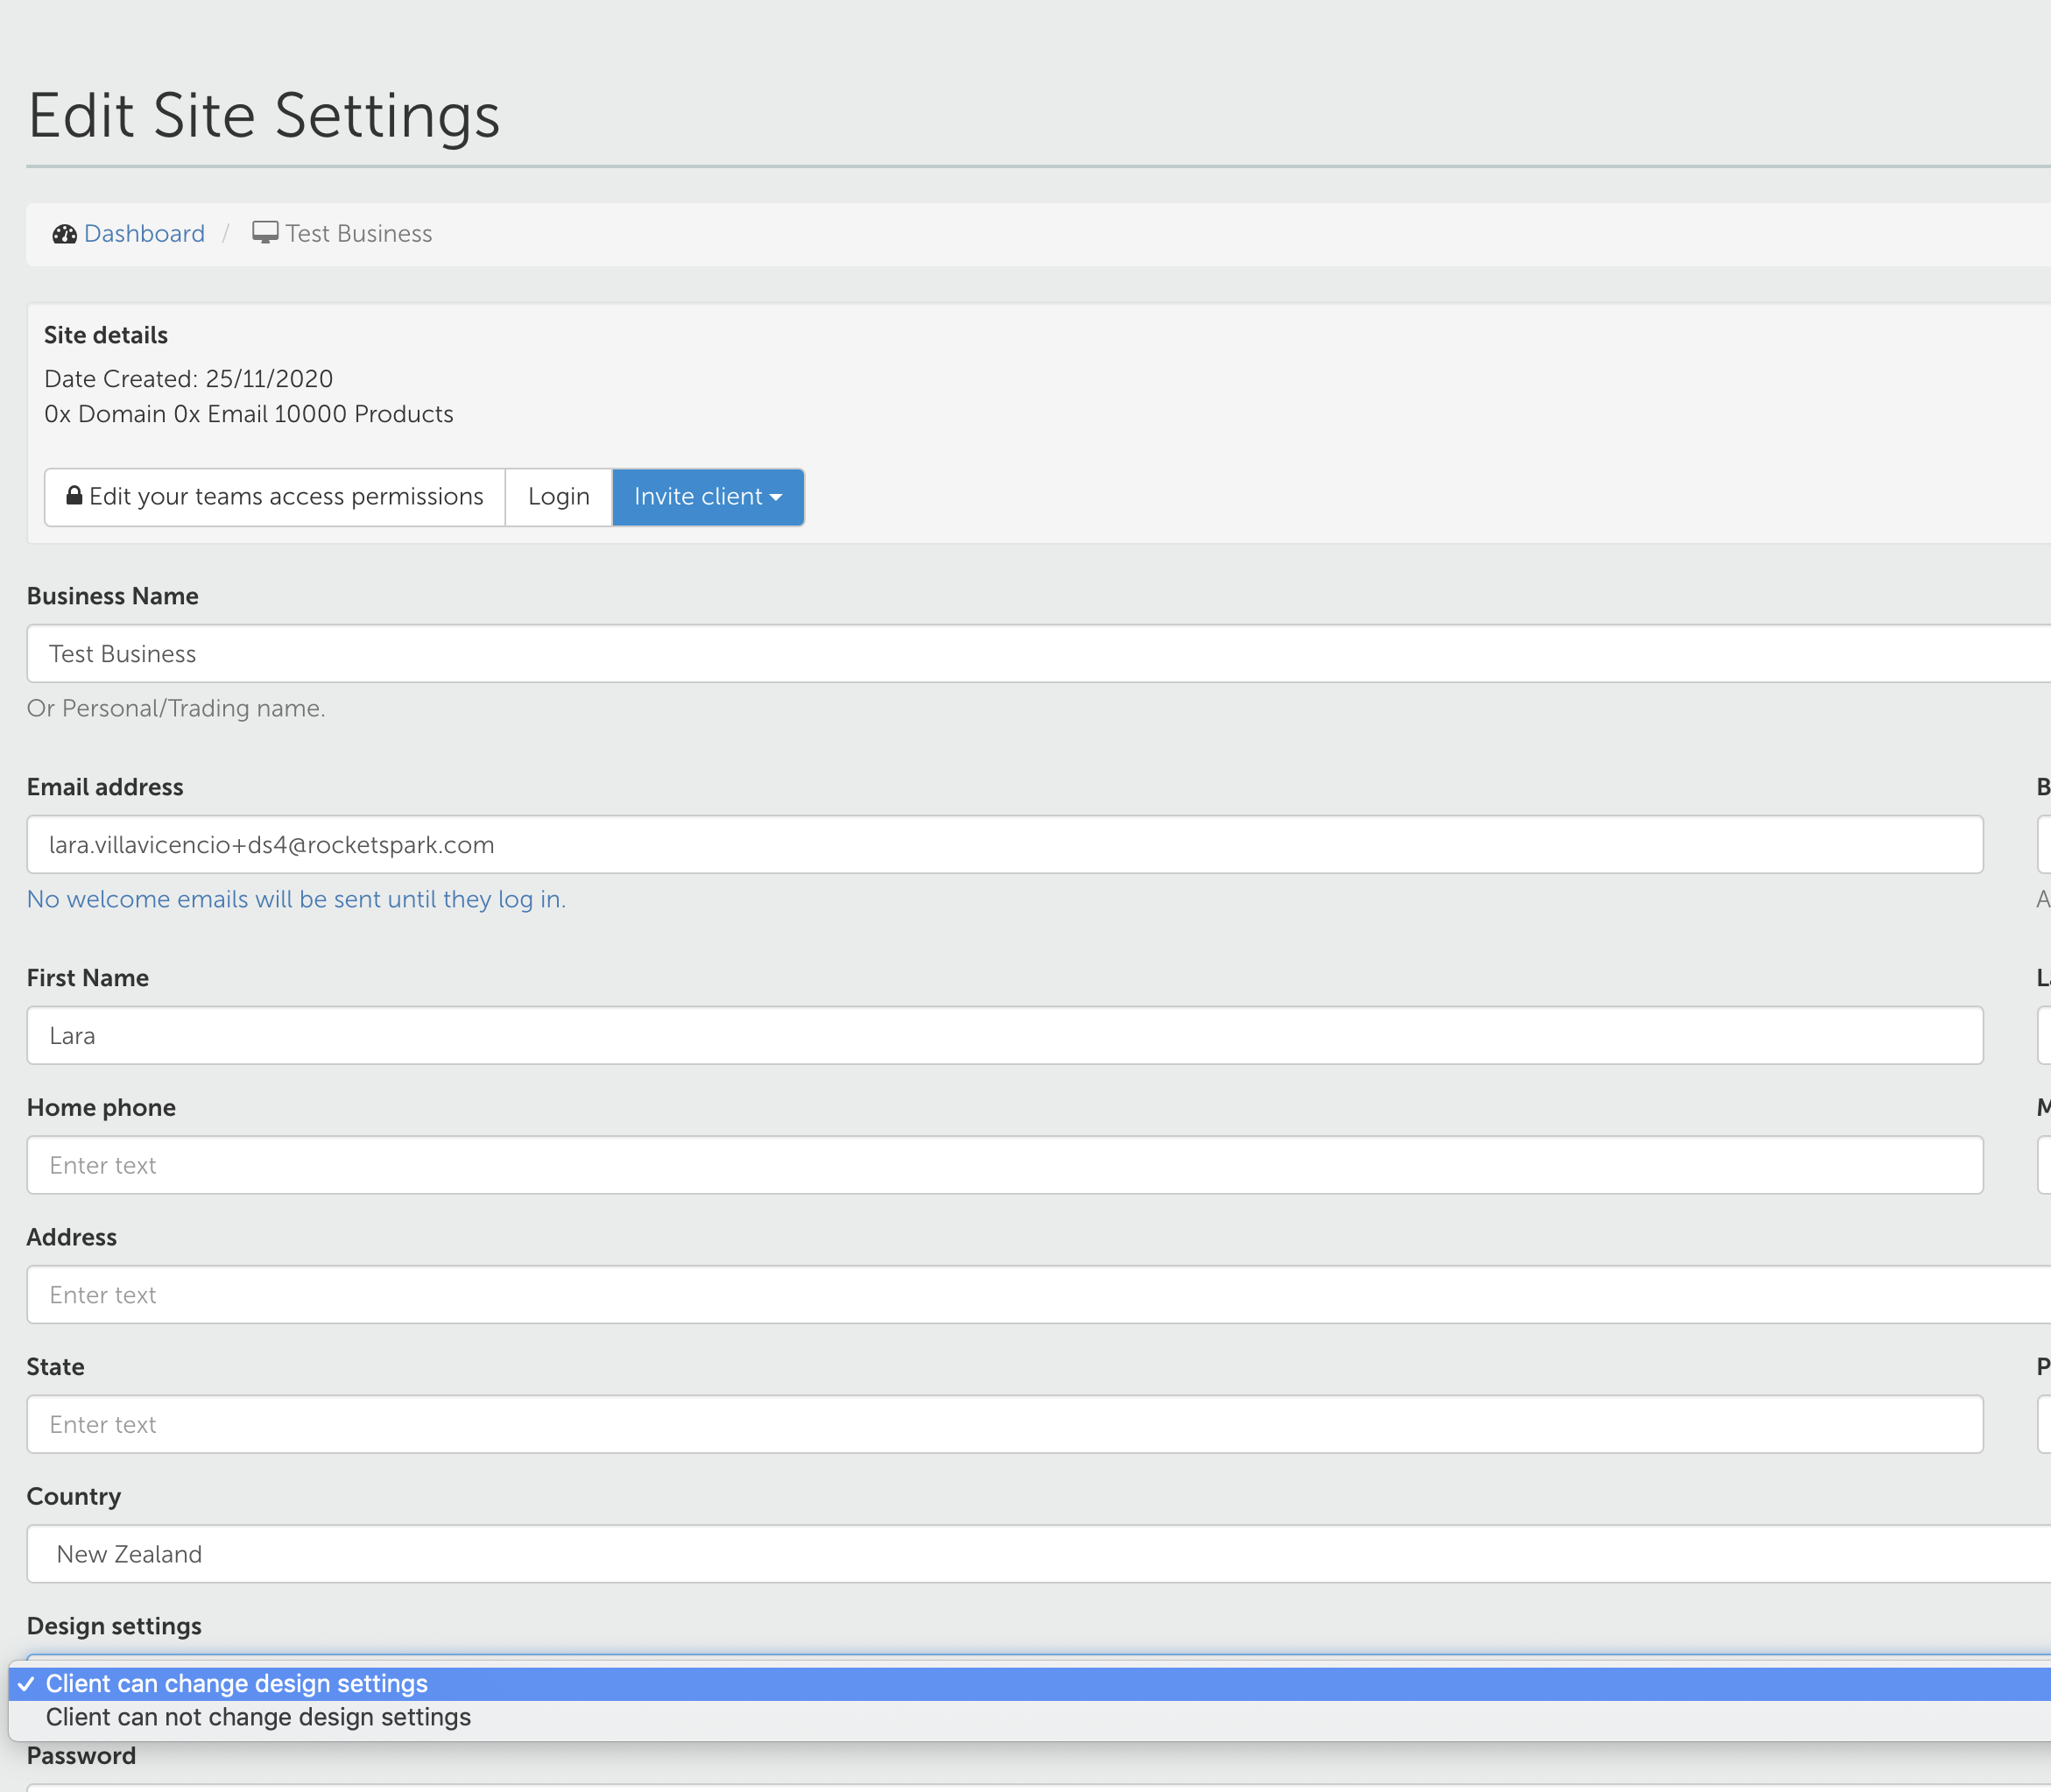Focus the State input field
The image size is (2051, 1792).
(x=1005, y=1425)
